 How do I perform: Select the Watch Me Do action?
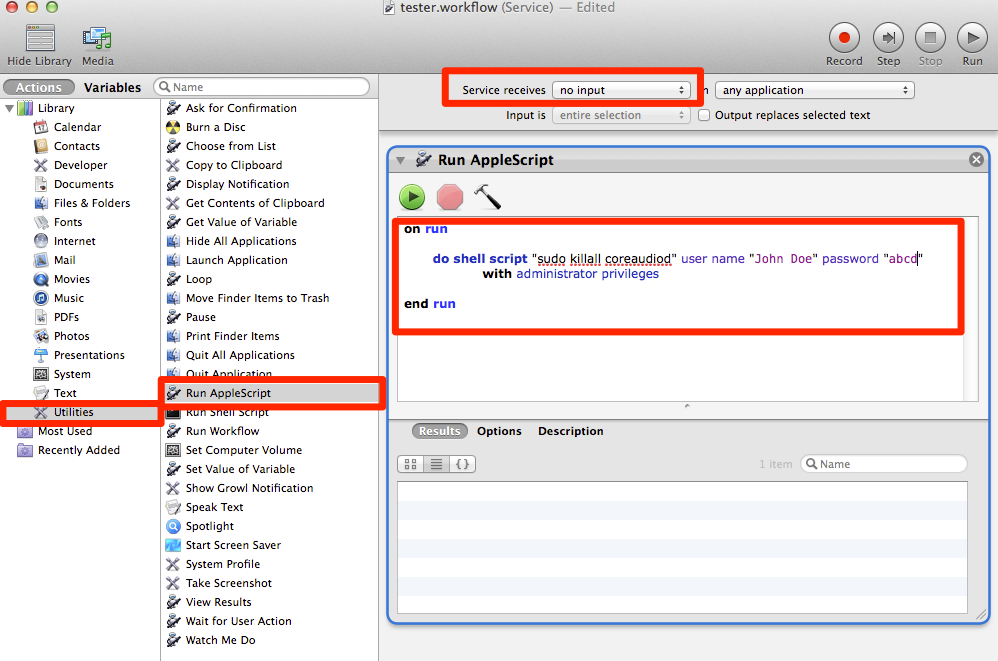pyautogui.click(x=220, y=640)
